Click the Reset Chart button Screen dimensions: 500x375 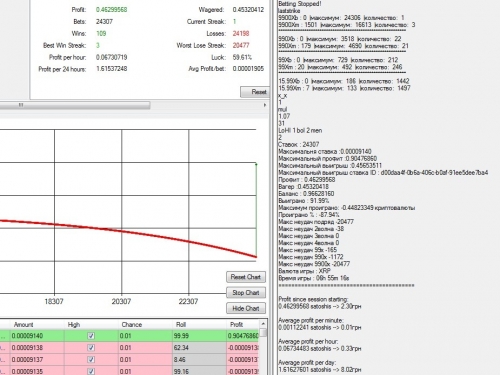click(x=246, y=277)
